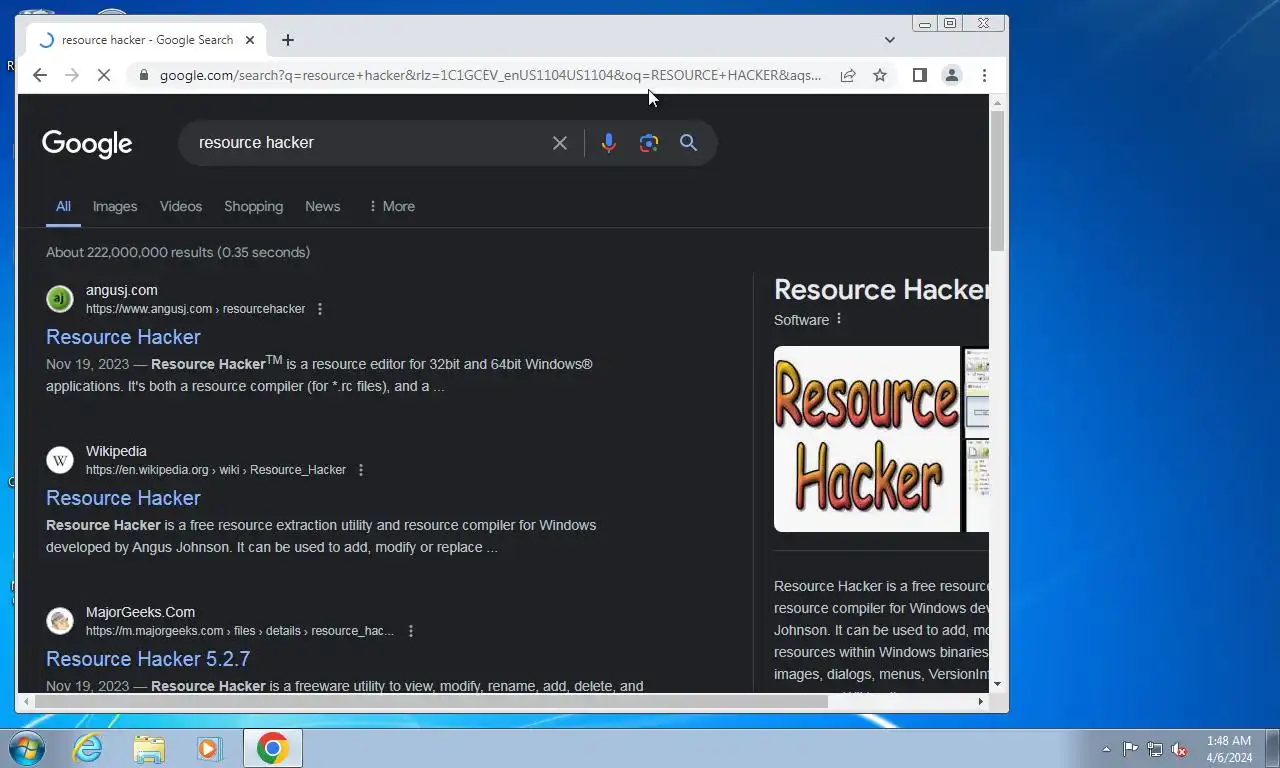Click the Wikipedia site favicon
The image size is (1280, 768).
[60, 460]
